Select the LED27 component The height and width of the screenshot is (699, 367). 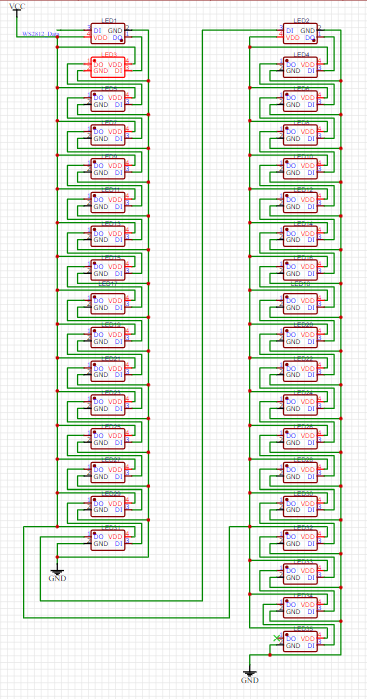coord(108,473)
